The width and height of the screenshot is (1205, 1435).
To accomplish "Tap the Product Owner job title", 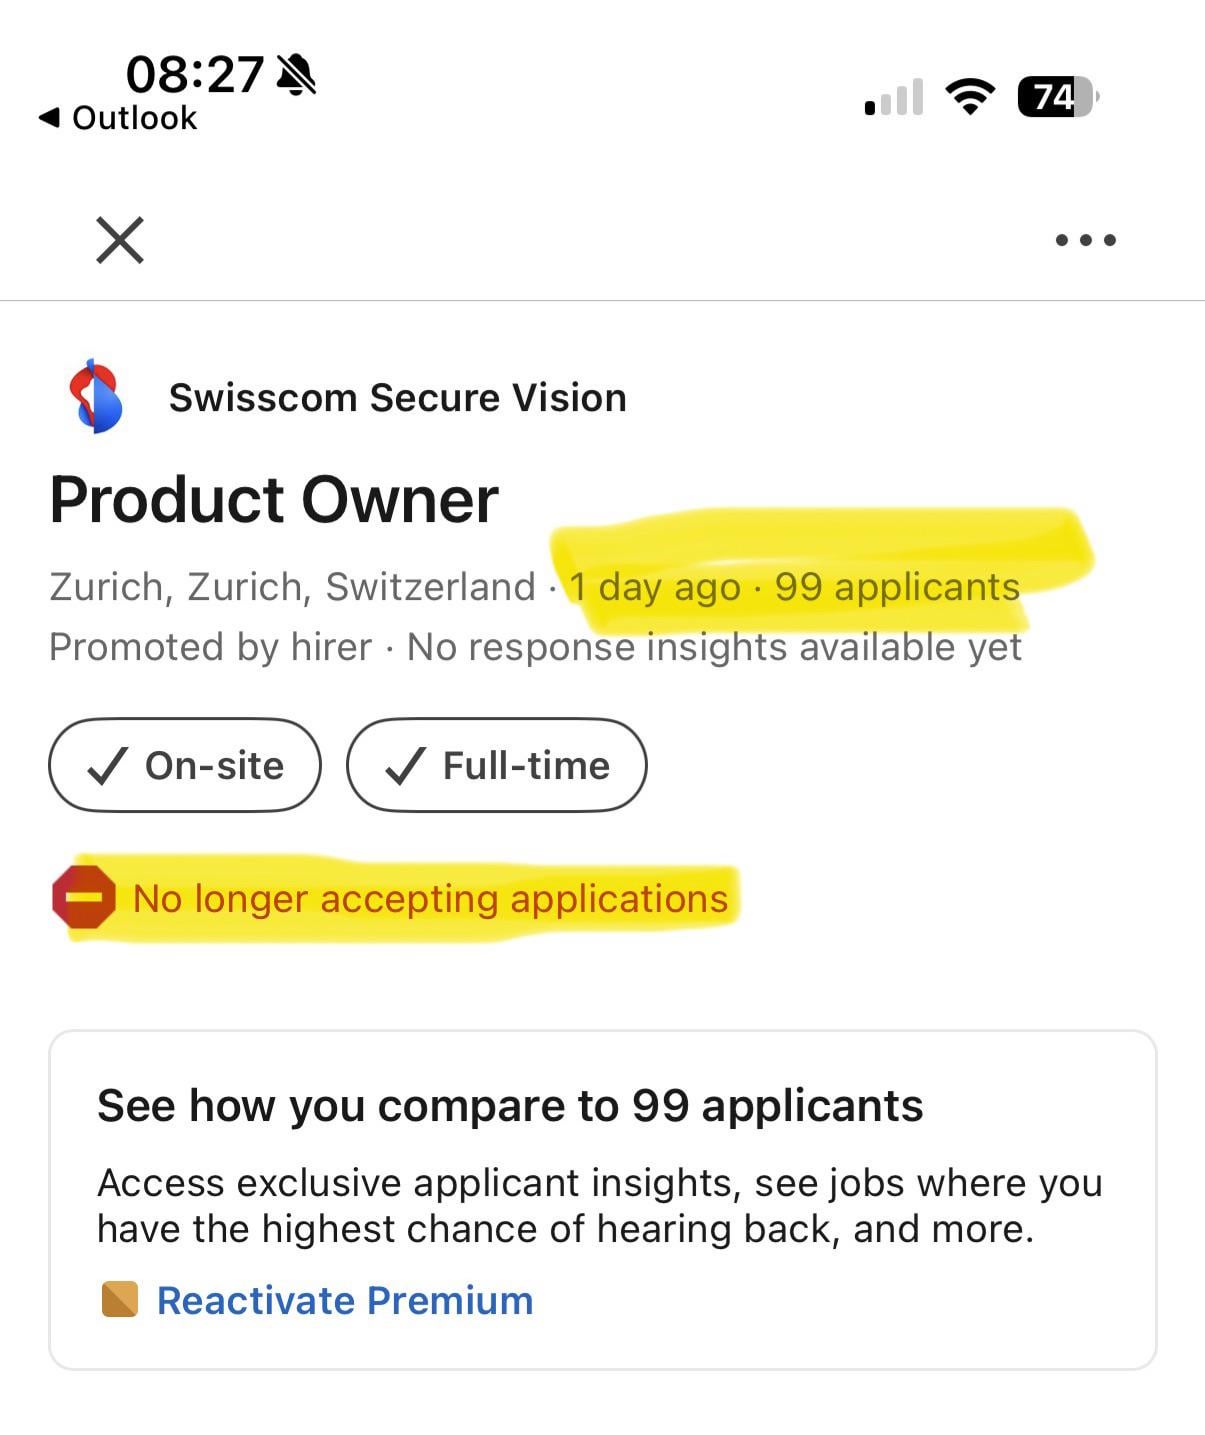I will pyautogui.click(x=274, y=500).
